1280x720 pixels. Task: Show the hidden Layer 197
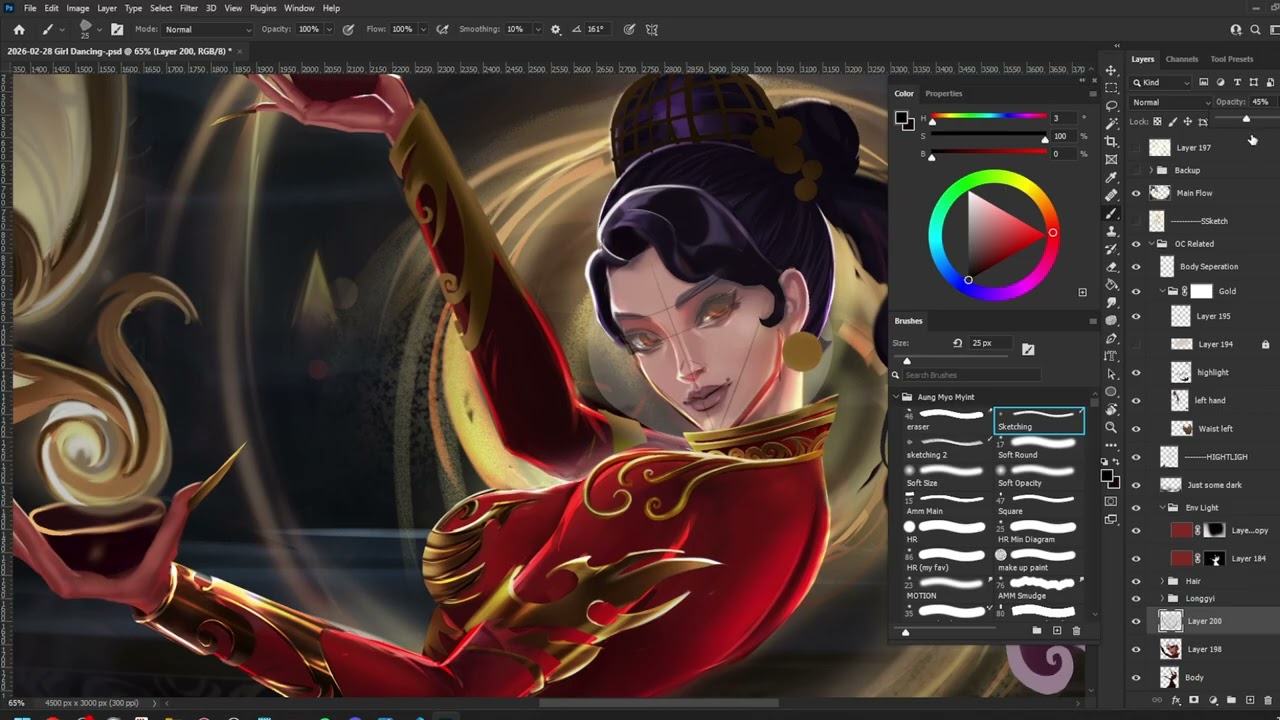click(1135, 148)
